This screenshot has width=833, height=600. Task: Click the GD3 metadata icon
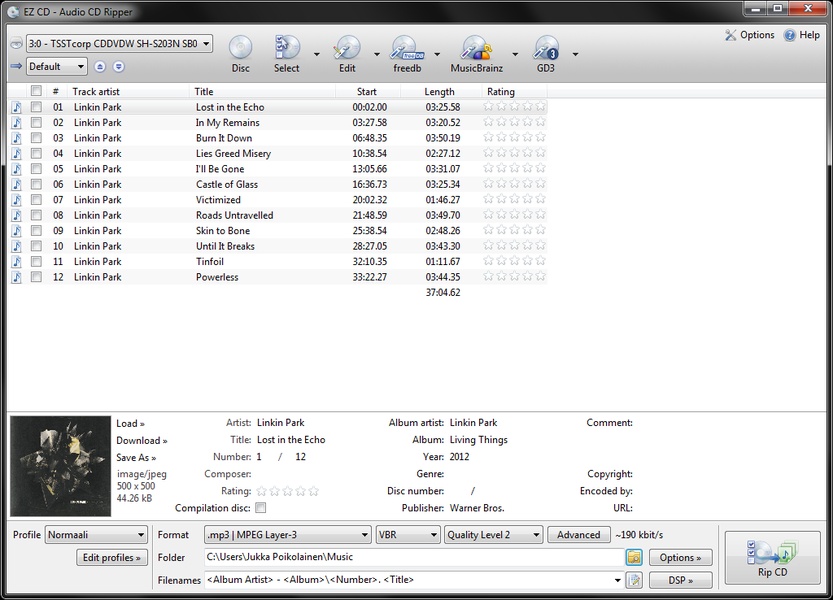[545, 48]
